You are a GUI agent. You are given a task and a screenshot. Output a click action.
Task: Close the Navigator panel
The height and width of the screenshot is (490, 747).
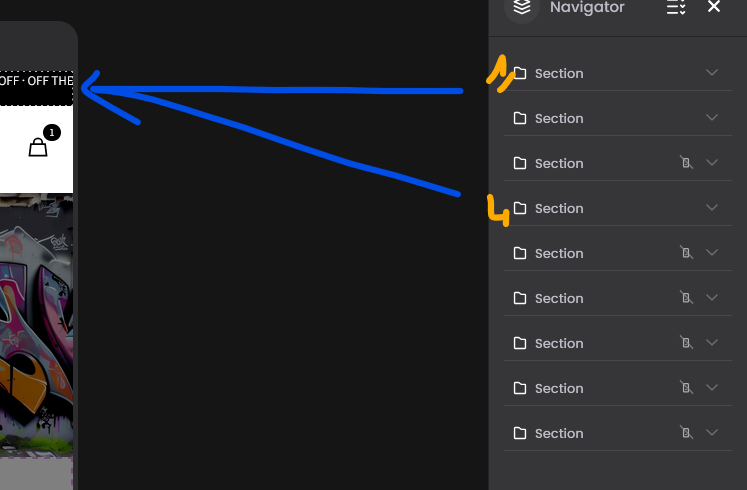(714, 7)
